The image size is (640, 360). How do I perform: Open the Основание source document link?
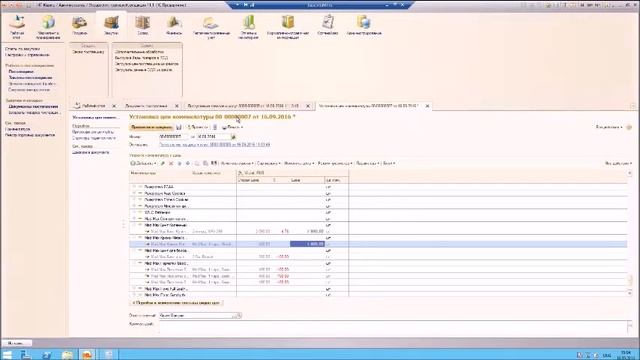pos(214,144)
